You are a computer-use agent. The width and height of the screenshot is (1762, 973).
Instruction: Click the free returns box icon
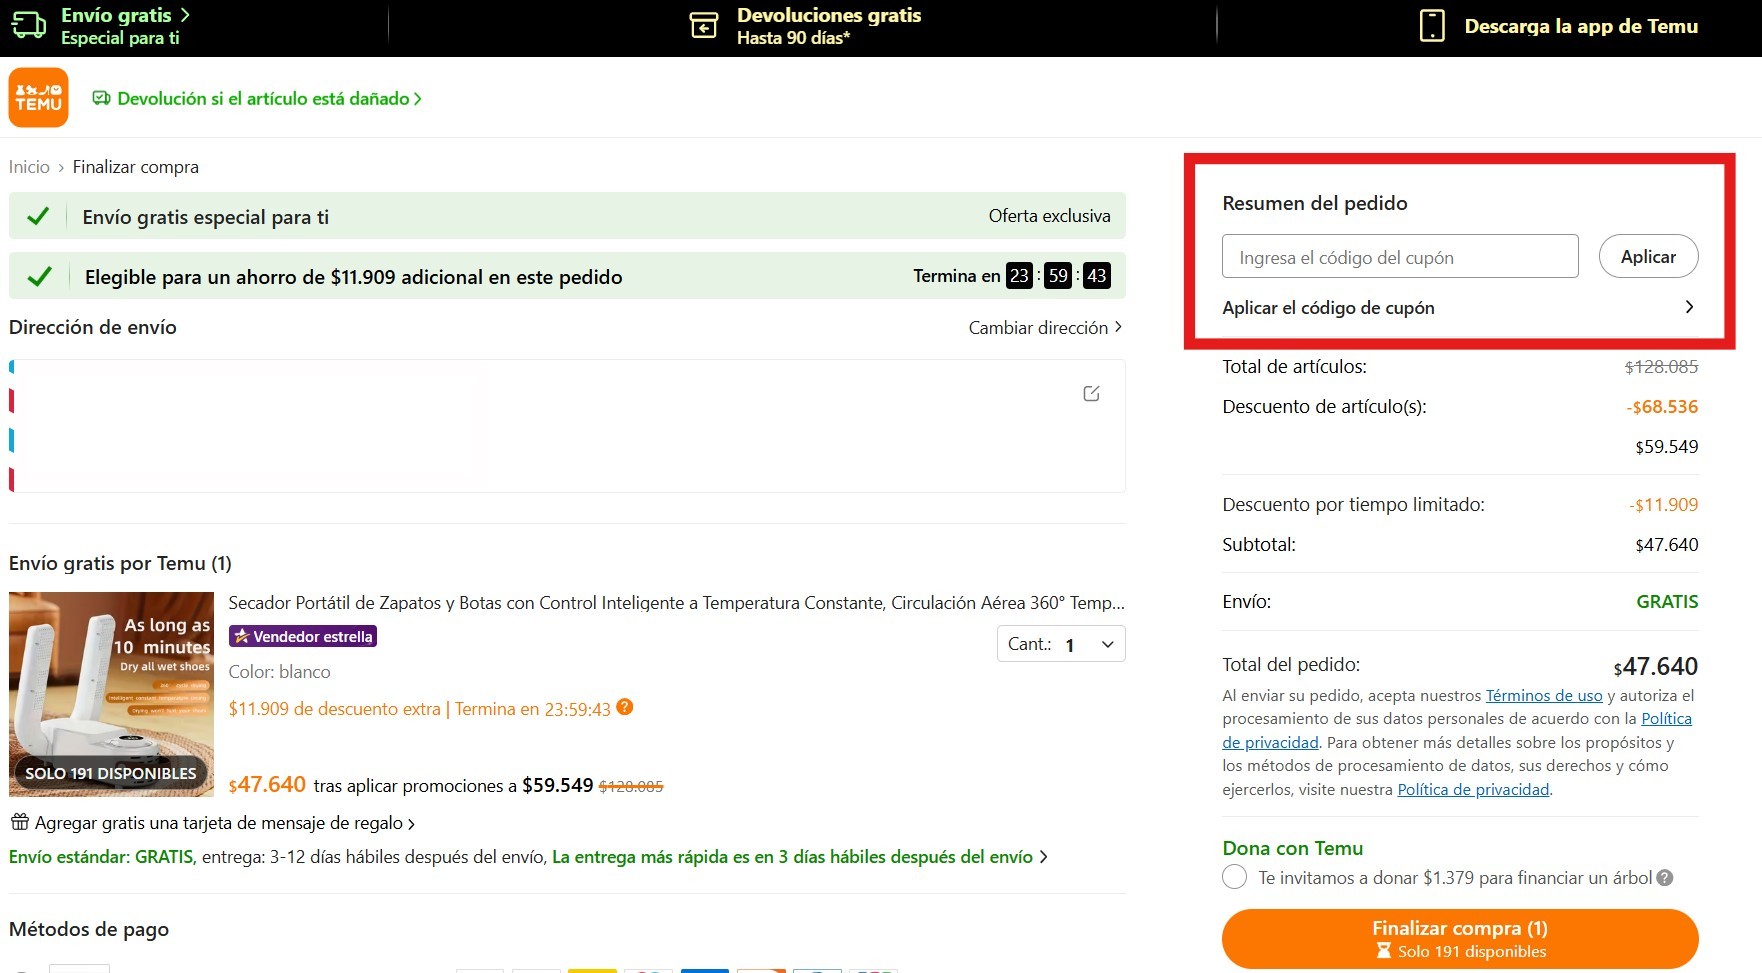[704, 26]
